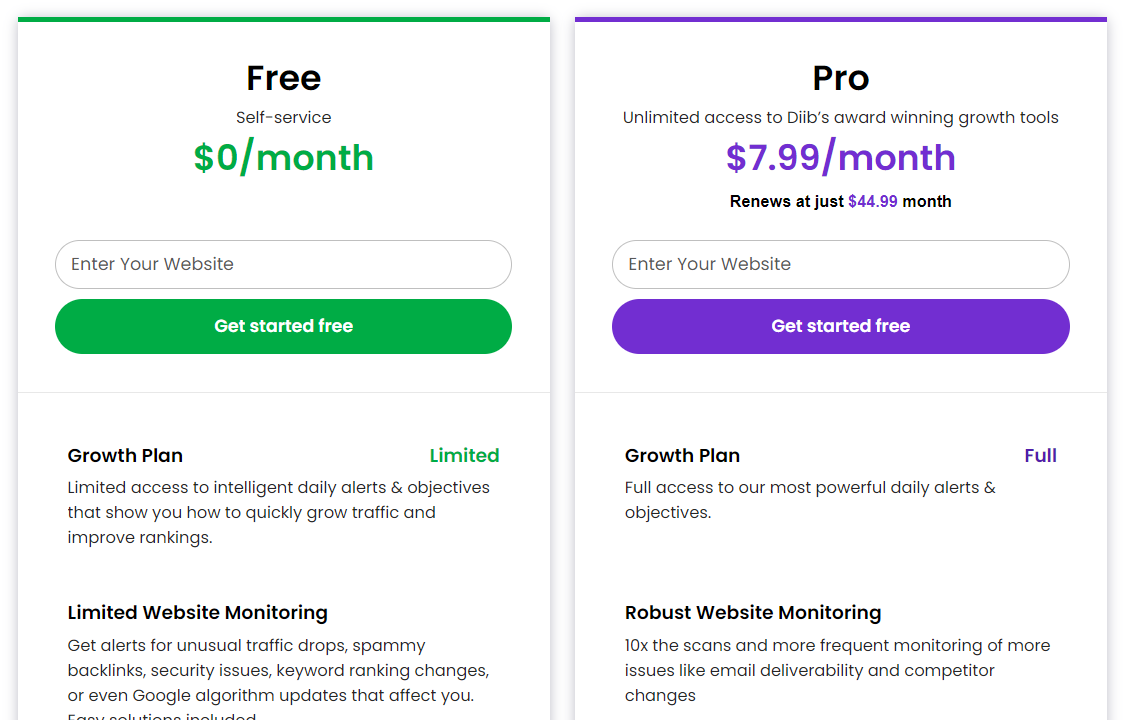Click the Growth Plan heading in Free column
The image size is (1126, 720).
tap(125, 456)
